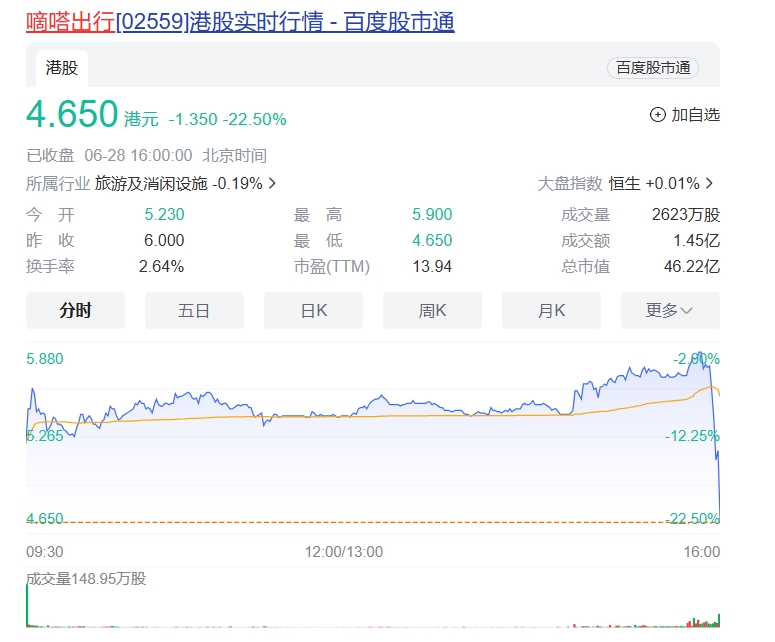775x642 pixels.
Task: Click the timestamp 06-28 16:00:00
Action: [x=138, y=156]
